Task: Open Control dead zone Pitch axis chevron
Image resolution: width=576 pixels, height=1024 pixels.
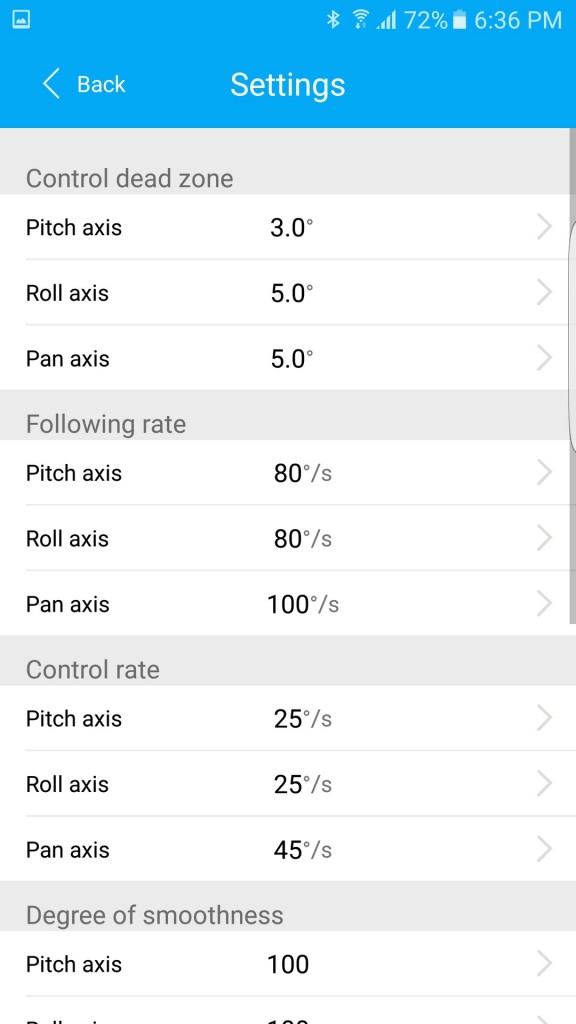Action: [544, 227]
